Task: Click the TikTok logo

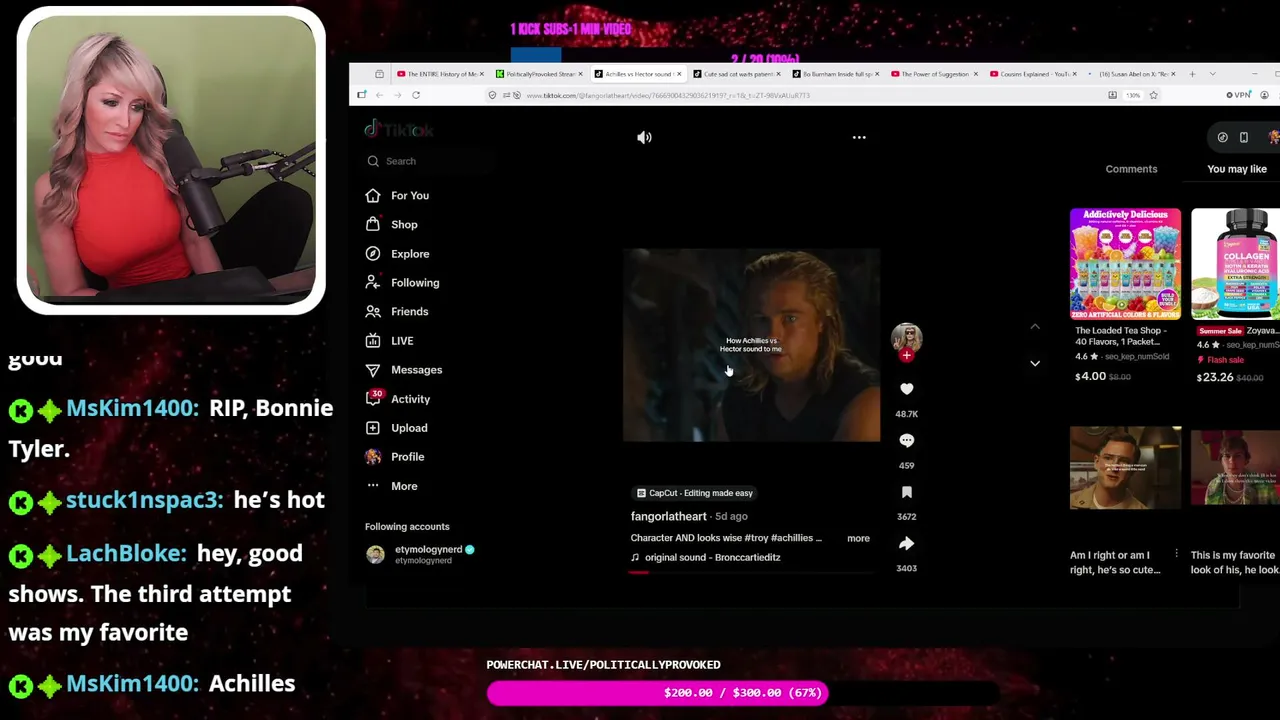Action: pos(398,130)
